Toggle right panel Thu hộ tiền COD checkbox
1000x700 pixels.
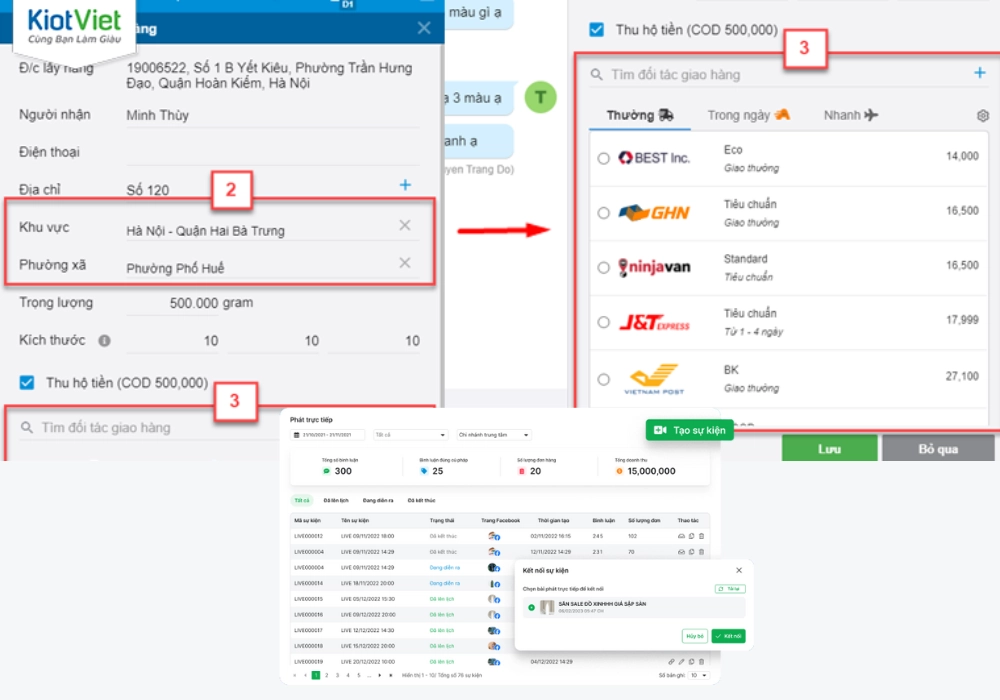click(x=596, y=30)
